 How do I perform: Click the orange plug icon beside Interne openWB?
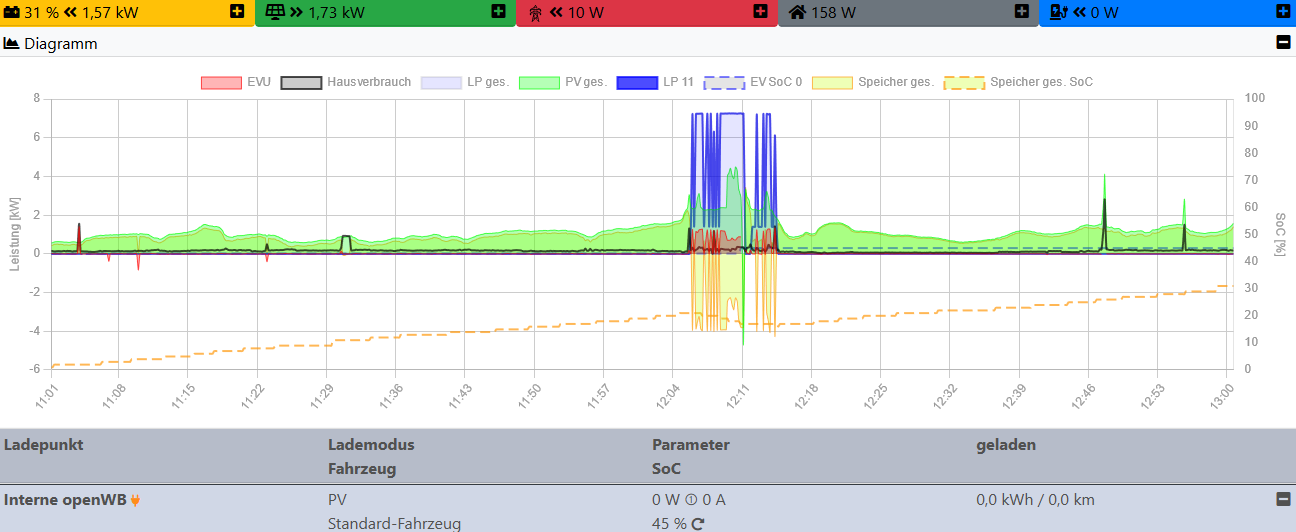pyautogui.click(x=135, y=500)
